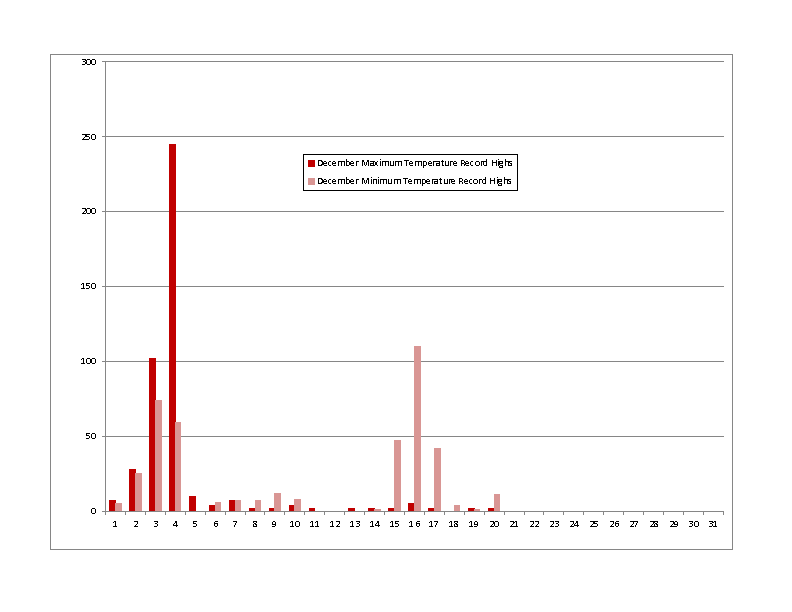792x612 pixels.
Task: Click the dark red bar for day 5
Action: coord(192,503)
